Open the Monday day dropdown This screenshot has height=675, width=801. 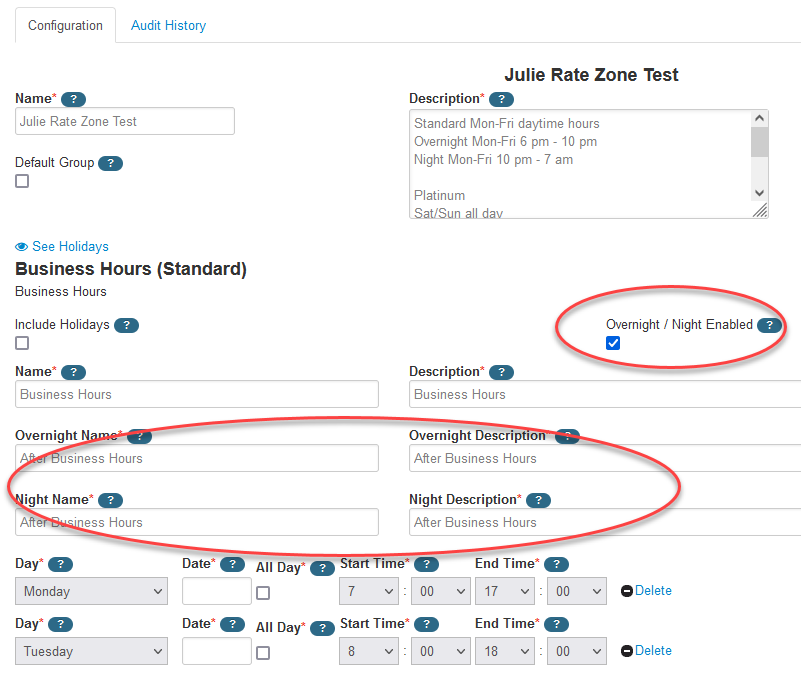(91, 591)
